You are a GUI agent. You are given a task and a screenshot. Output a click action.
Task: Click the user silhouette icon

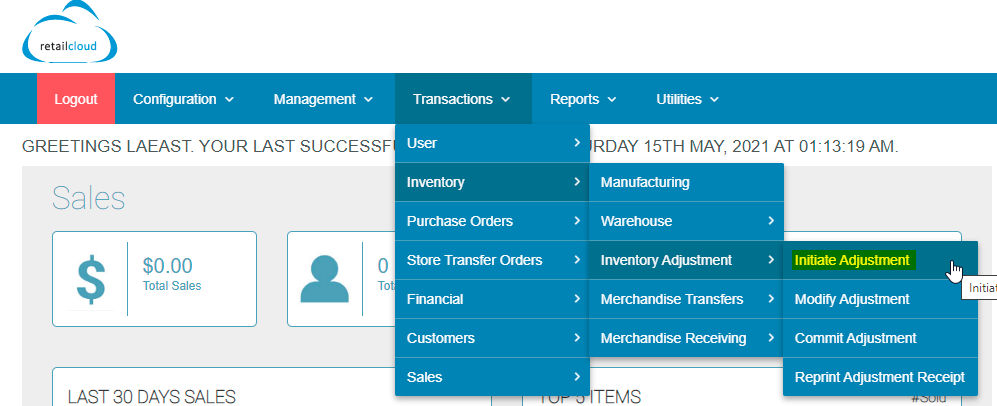(325, 278)
